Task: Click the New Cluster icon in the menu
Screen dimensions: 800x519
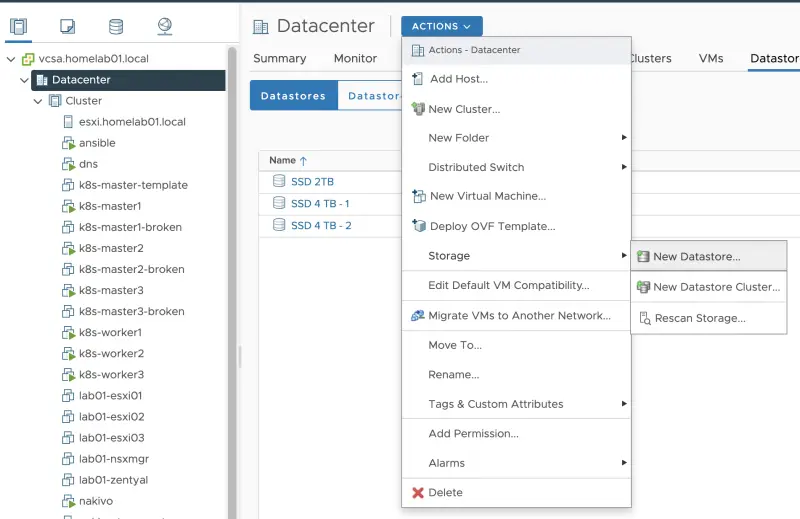Action: tap(418, 109)
